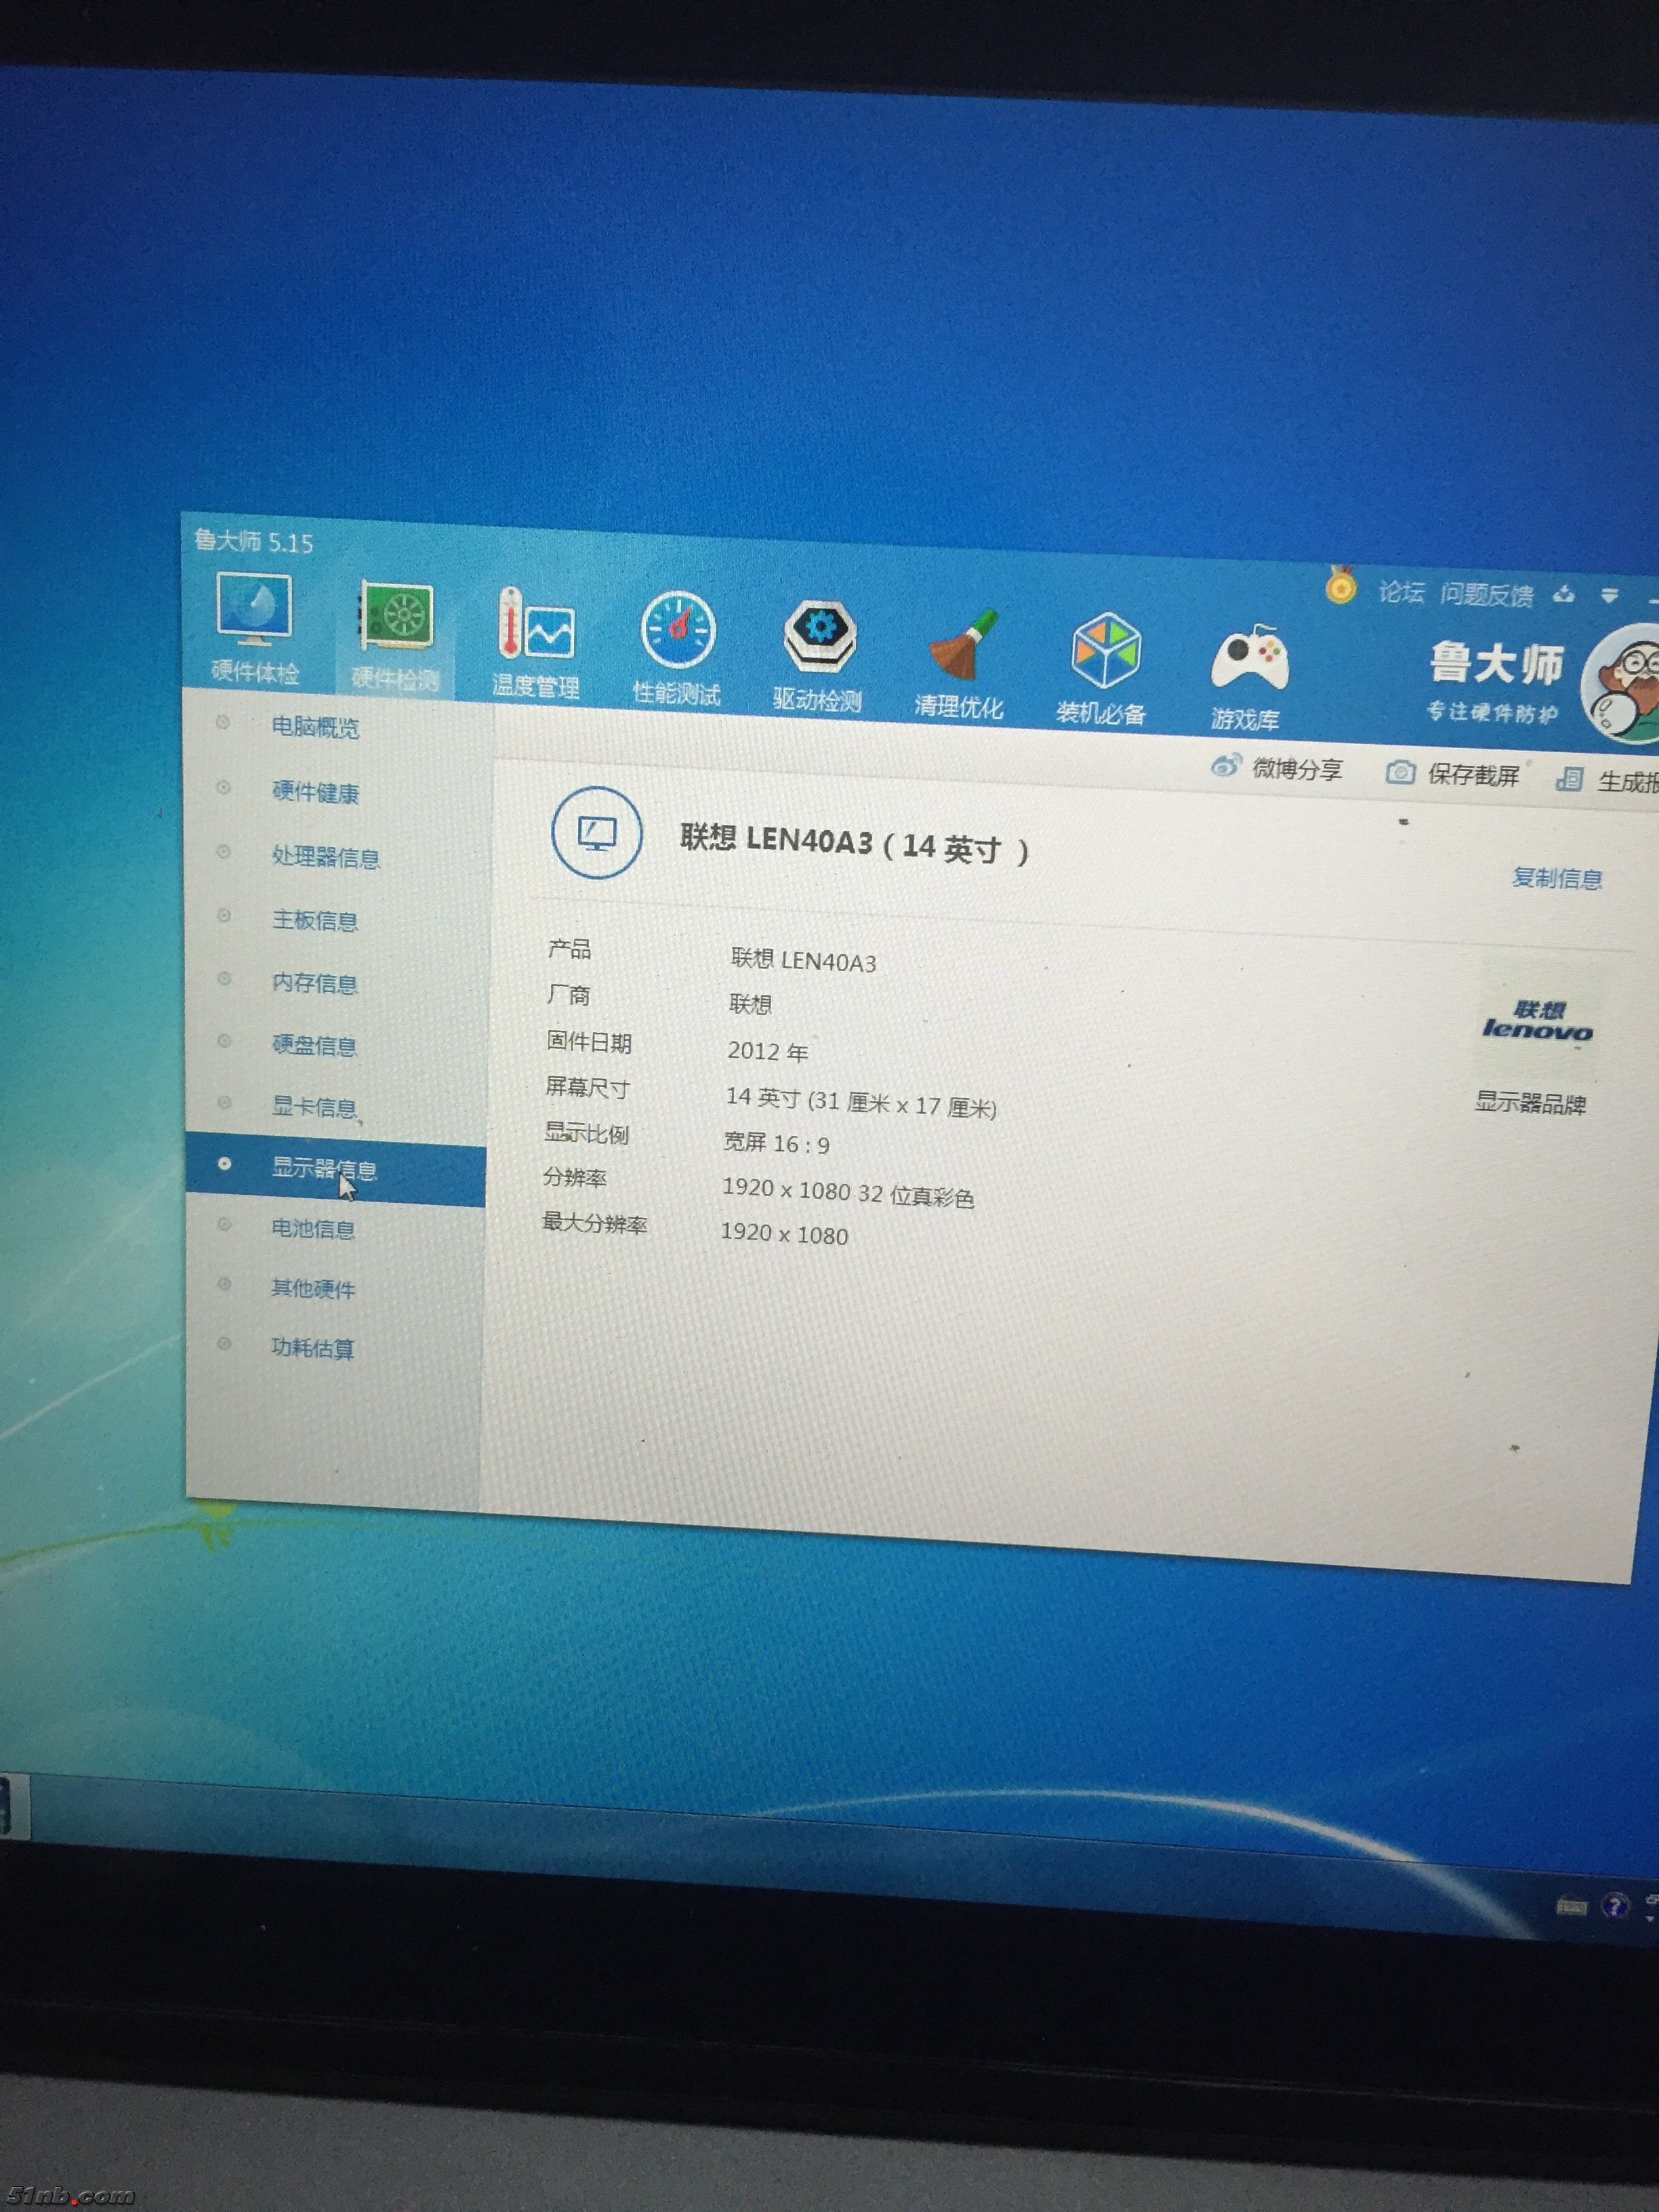Select 其他硬件 in sidebar
This screenshot has height=2212, width=1659.
pyautogui.click(x=313, y=1288)
